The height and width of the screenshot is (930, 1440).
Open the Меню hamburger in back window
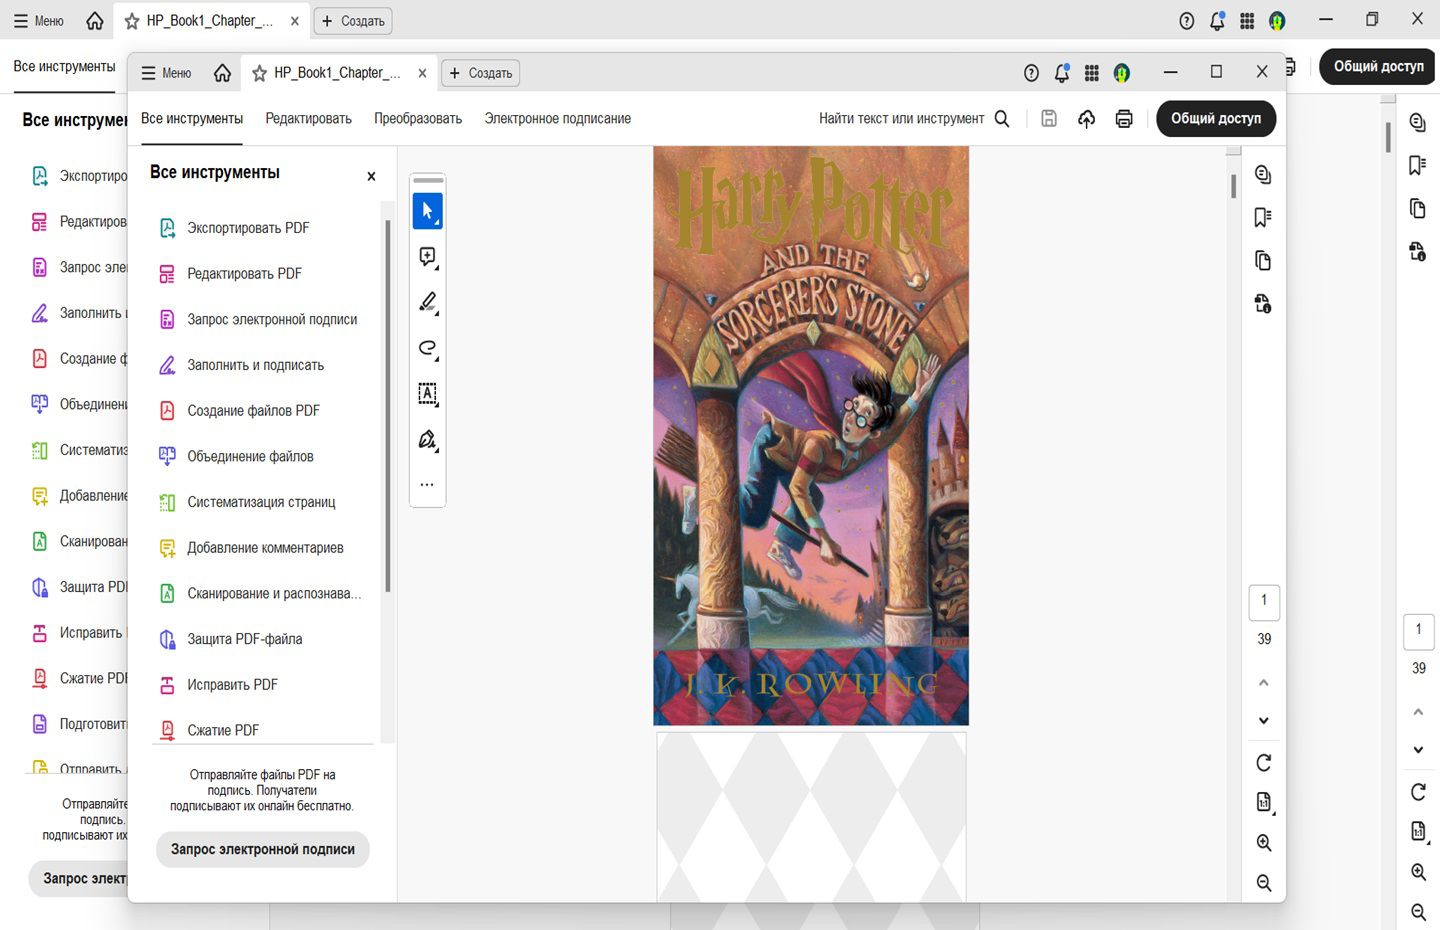(x=38, y=20)
